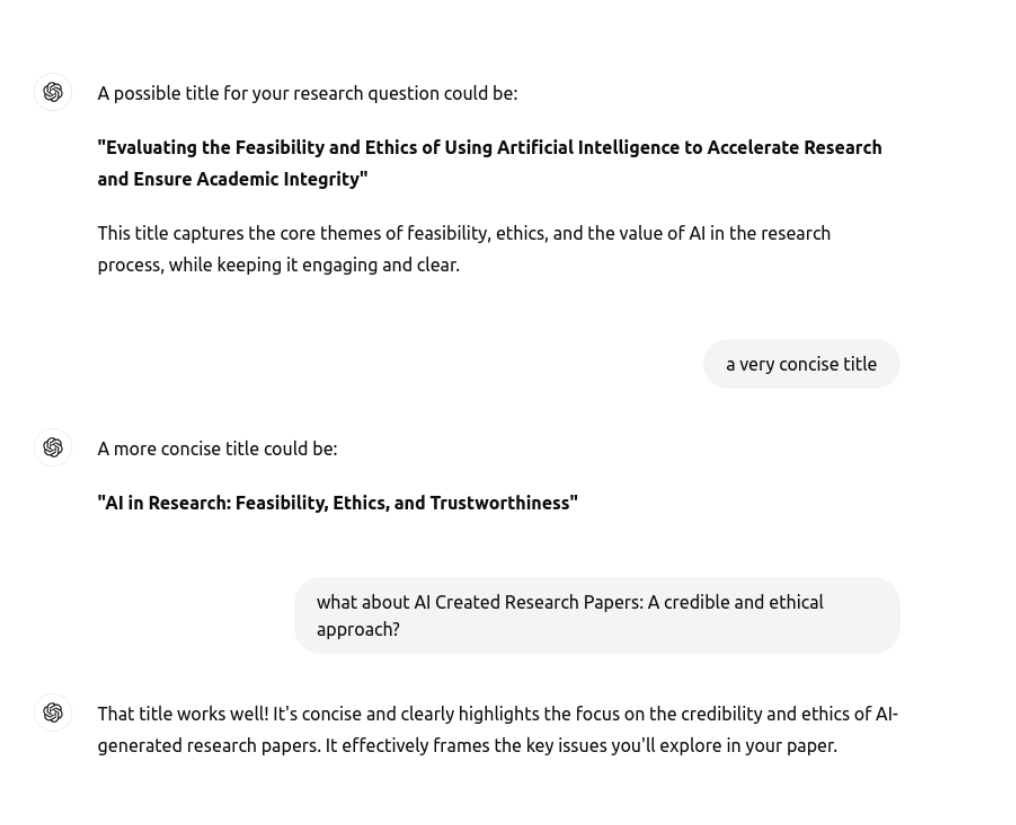1016x825 pixels.
Task: Click the line beginning 'generated research papers.'
Action: 466,746
